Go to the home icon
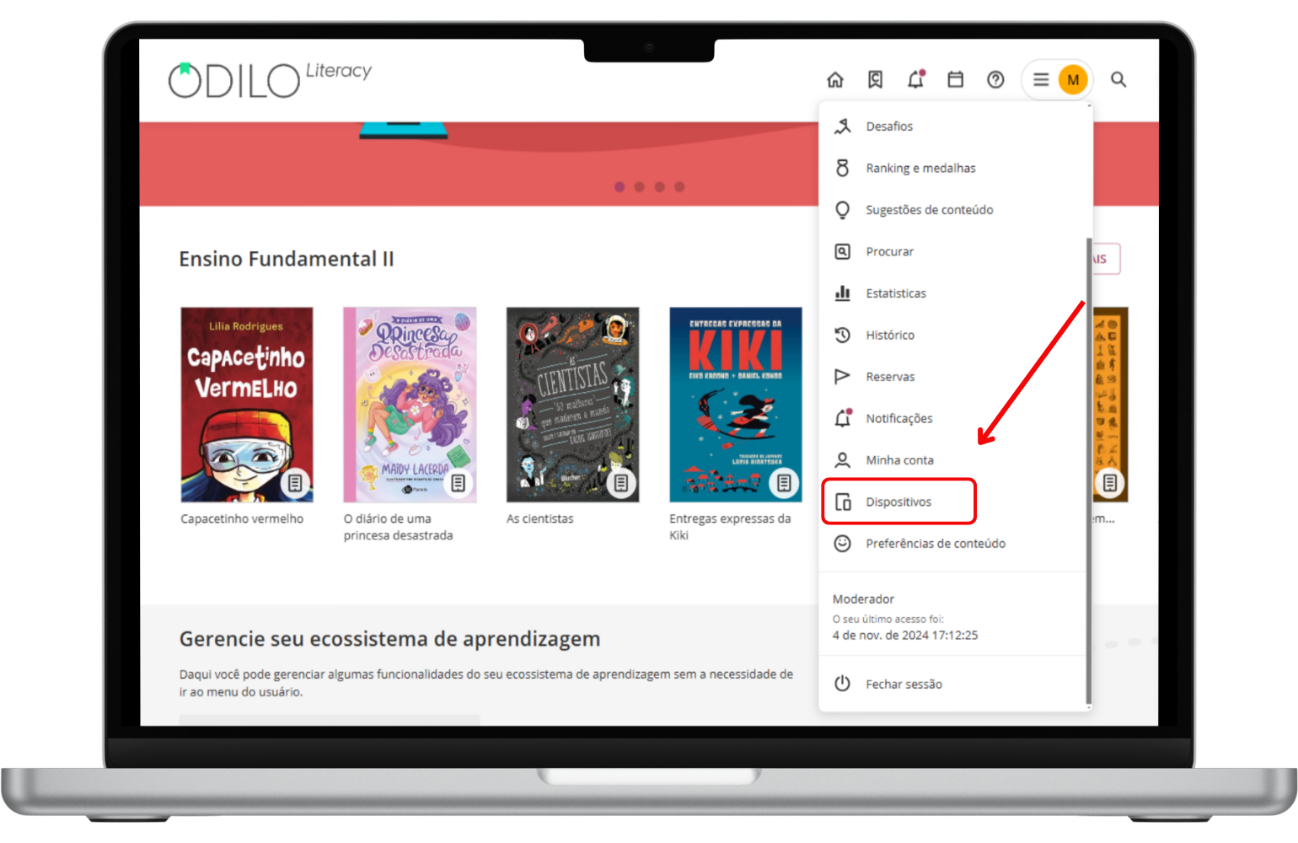 coord(835,80)
